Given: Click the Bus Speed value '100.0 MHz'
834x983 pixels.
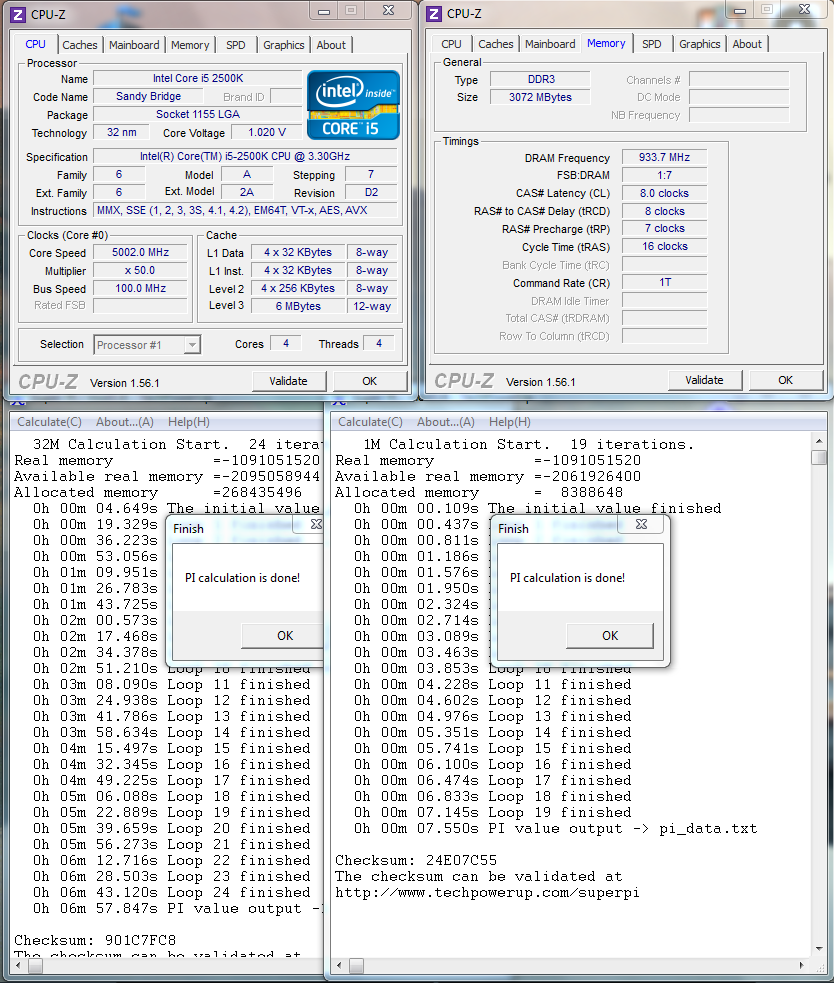Looking at the screenshot, I should click(140, 288).
